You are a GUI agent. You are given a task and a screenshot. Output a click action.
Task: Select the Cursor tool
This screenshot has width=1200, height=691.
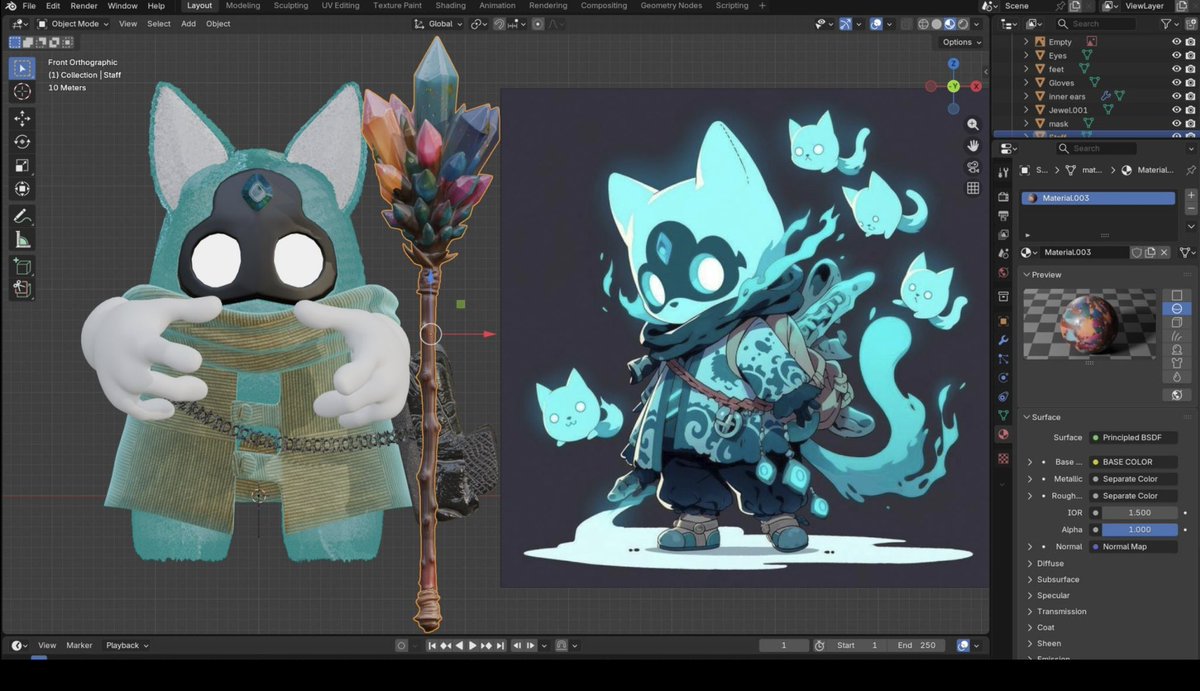coord(22,92)
